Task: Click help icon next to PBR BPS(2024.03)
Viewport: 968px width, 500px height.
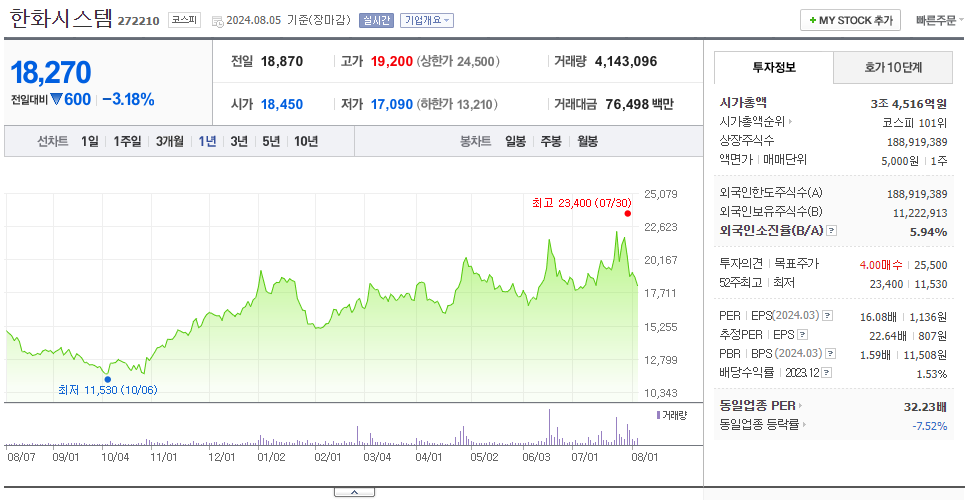Action: click(831, 354)
